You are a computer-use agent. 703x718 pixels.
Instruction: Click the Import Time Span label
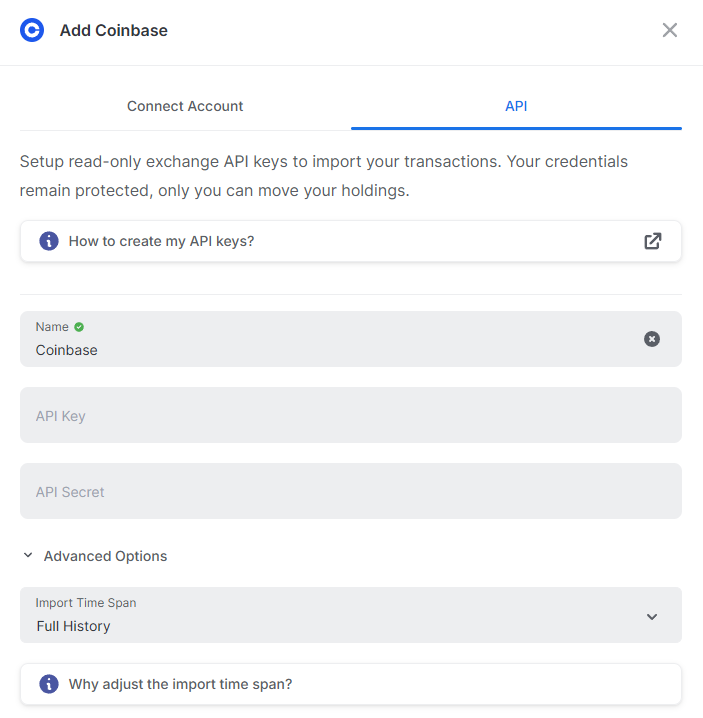point(86,603)
